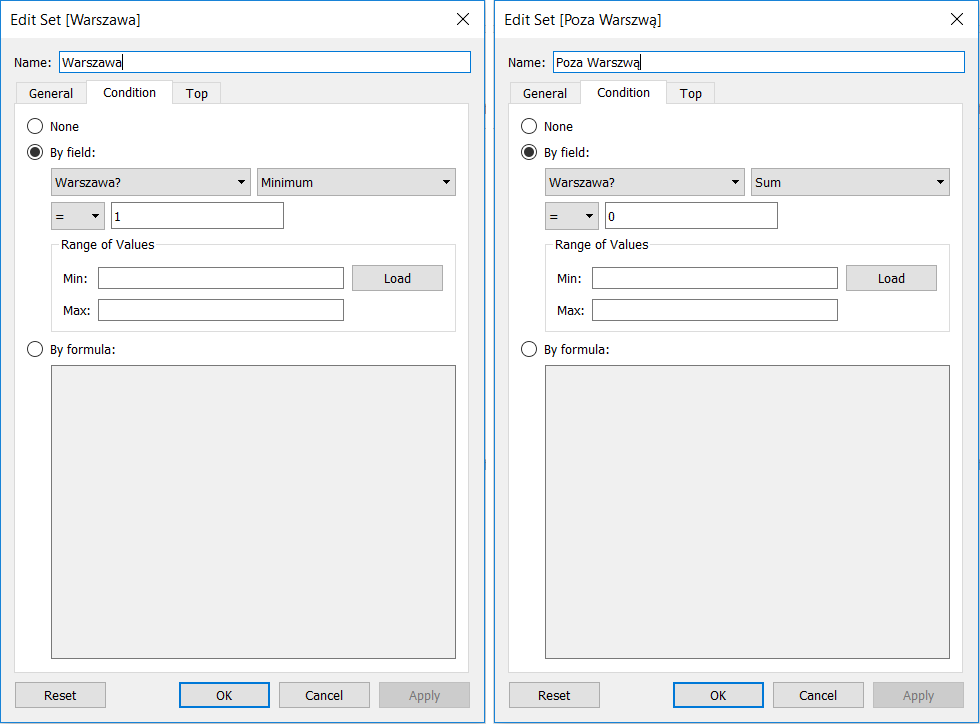Select By formula radio in Poza Warszawą dialog
Image resolution: width=980 pixels, height=724 pixels.
pyautogui.click(x=529, y=350)
